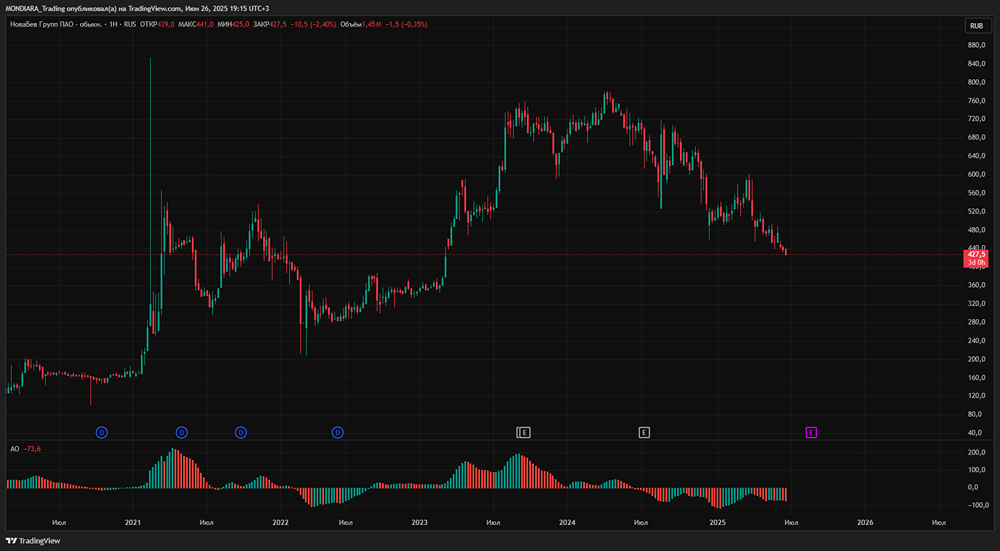Screen dimensions: 1000x551
Task: Click the dividend marker near late 2020
Action: (102, 432)
